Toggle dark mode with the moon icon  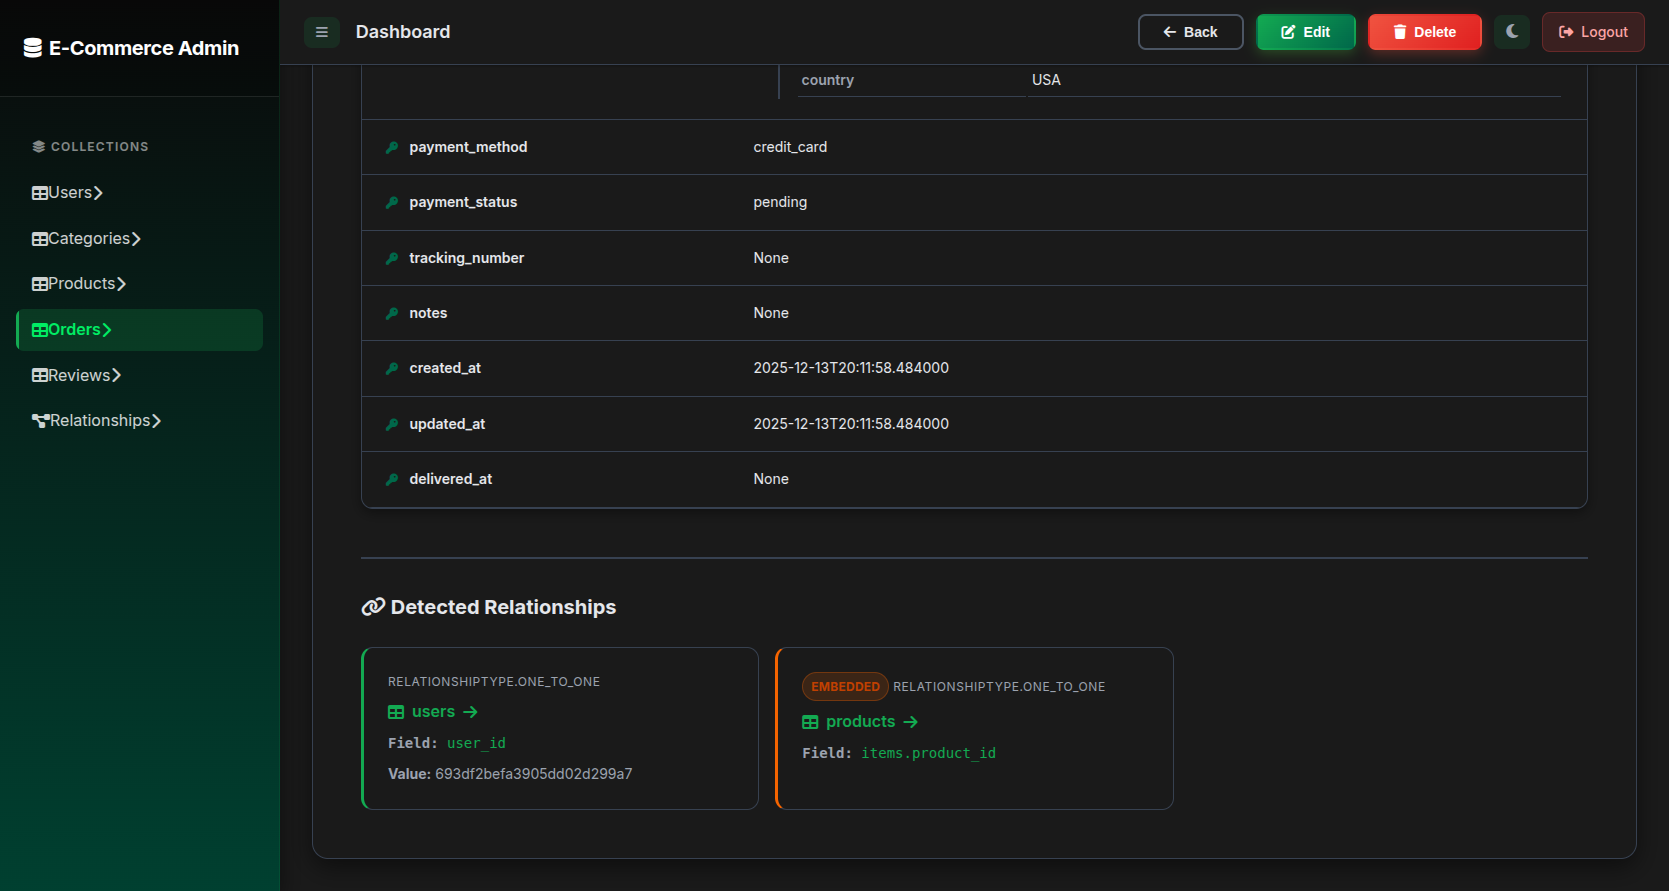[x=1512, y=32]
